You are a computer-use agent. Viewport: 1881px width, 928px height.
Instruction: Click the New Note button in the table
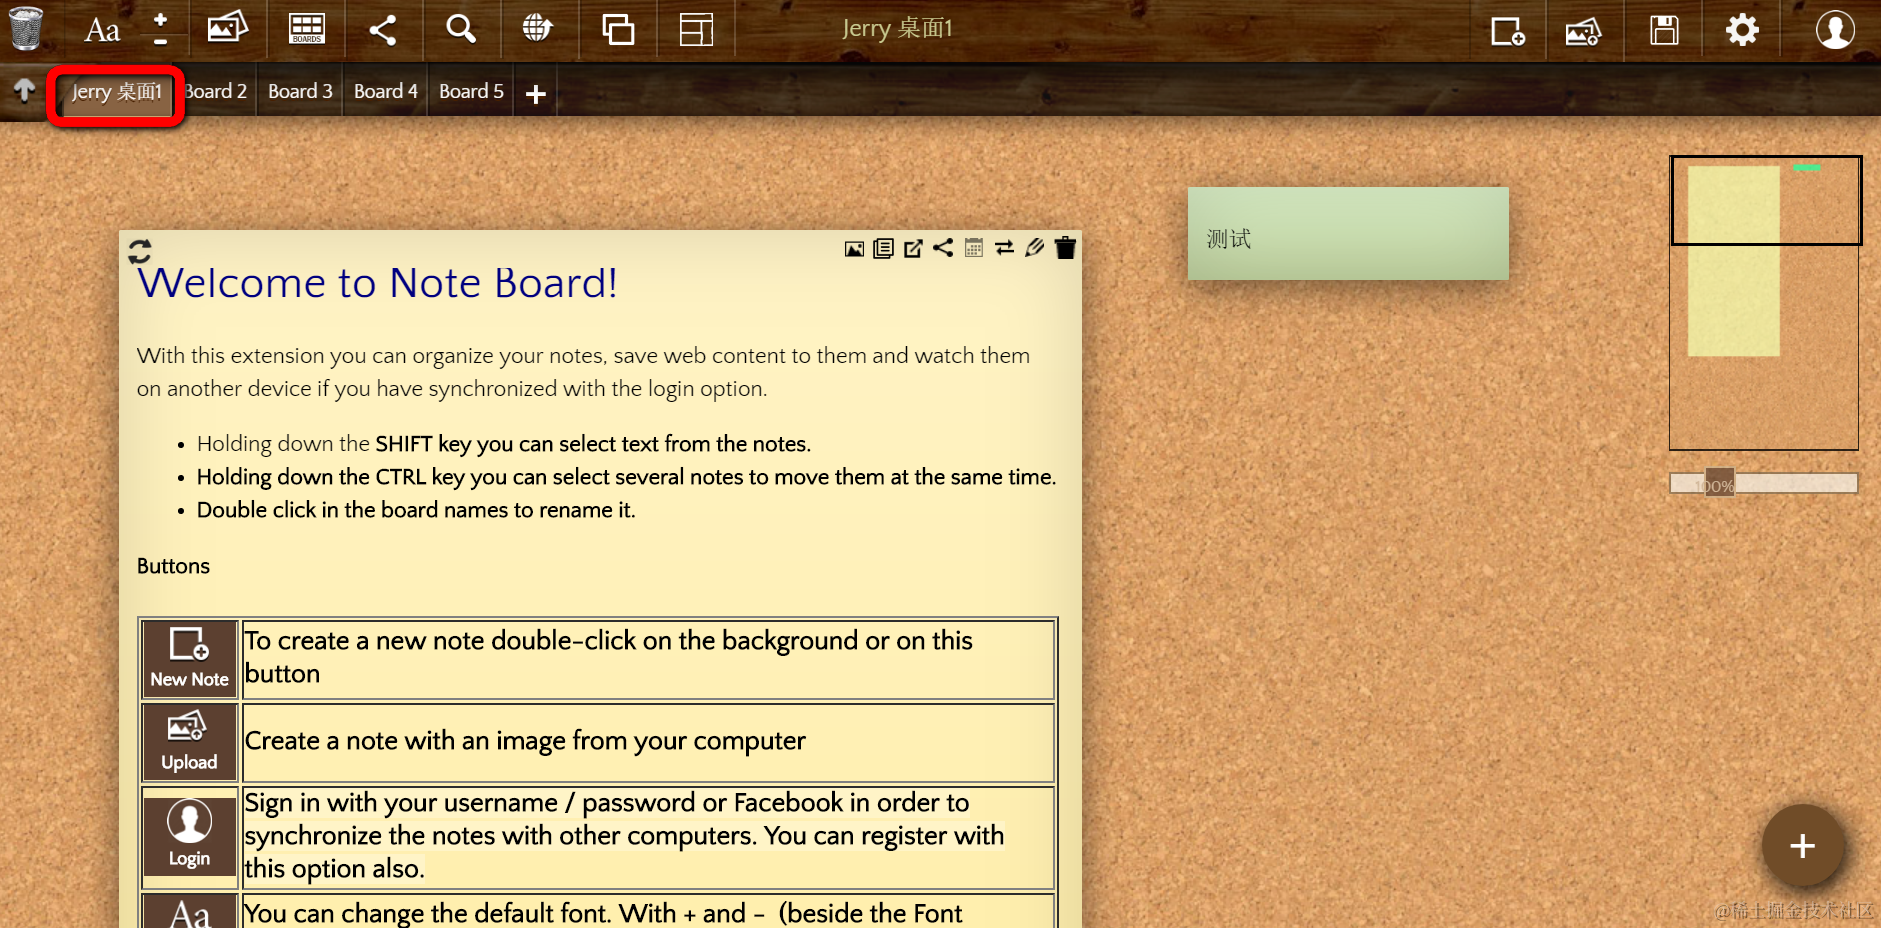pyautogui.click(x=189, y=658)
